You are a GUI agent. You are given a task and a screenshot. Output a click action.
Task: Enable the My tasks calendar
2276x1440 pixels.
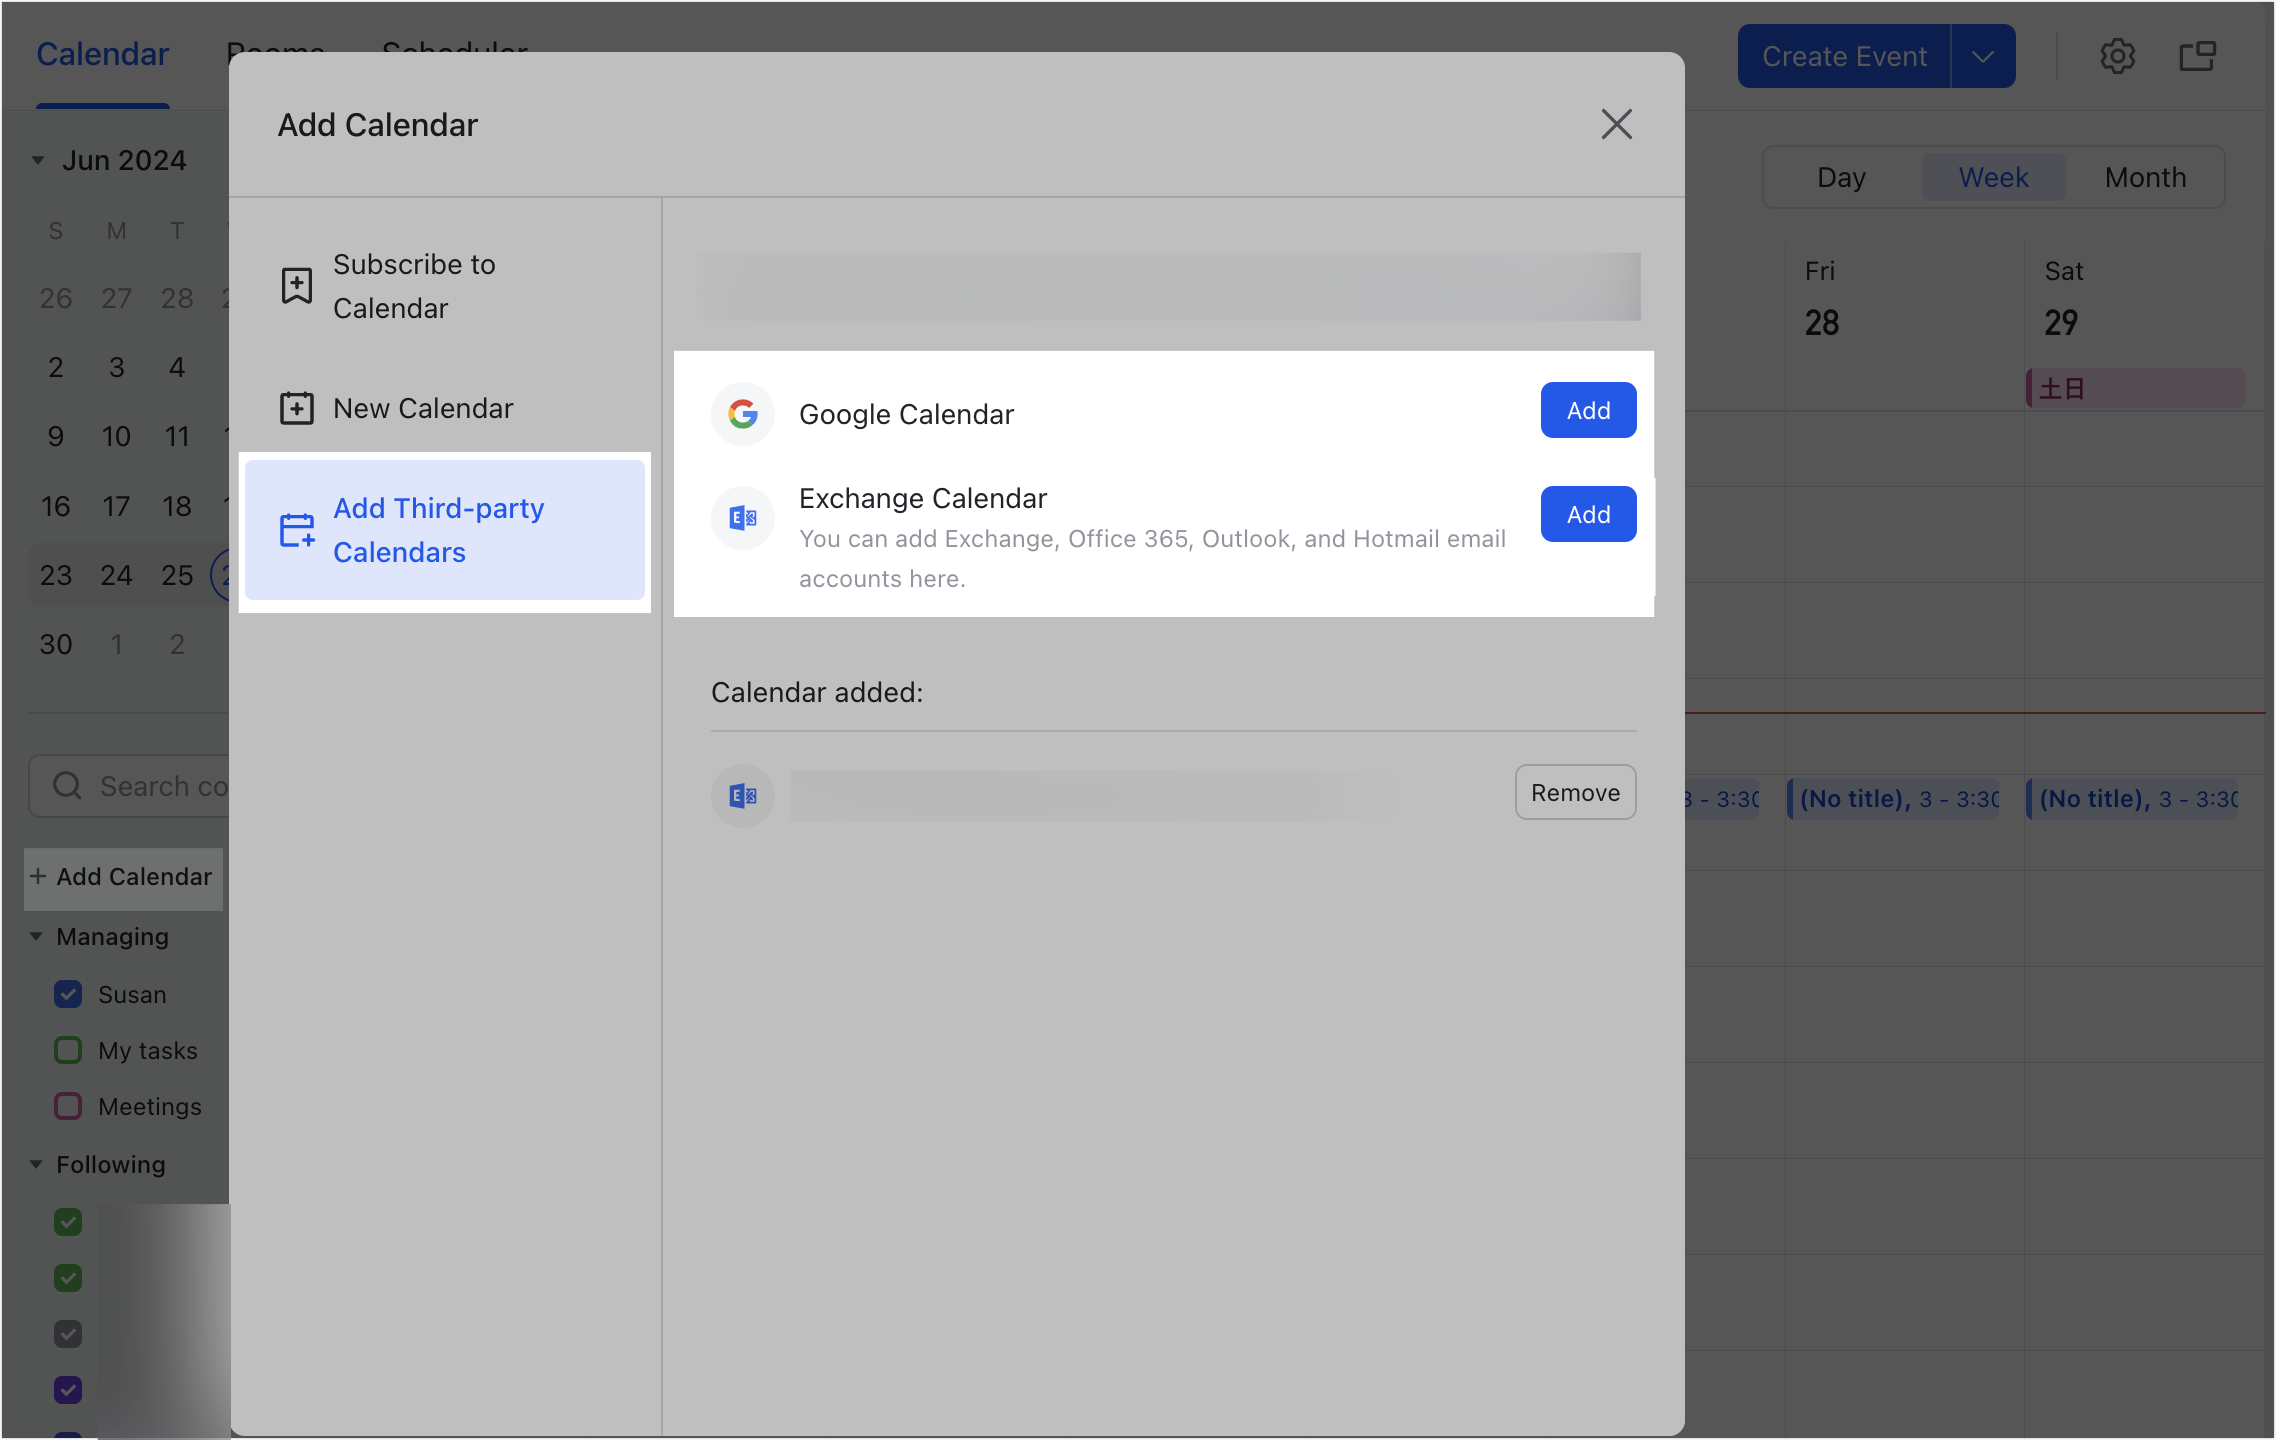pyautogui.click(x=68, y=1050)
